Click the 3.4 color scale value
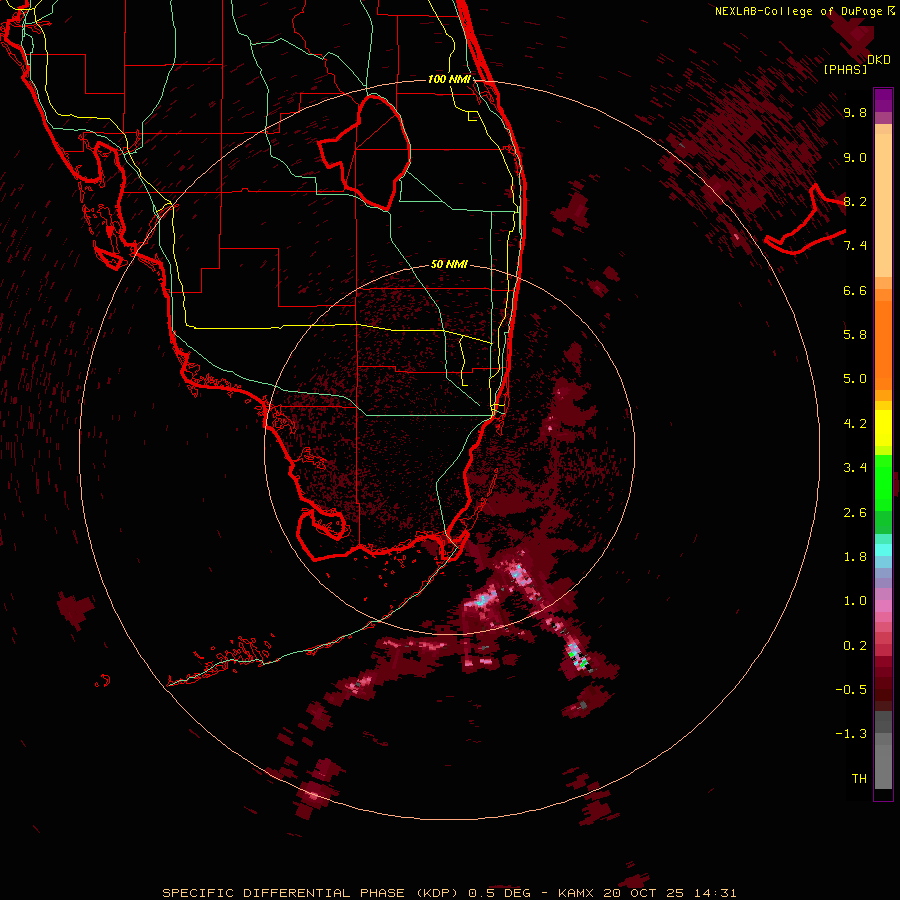This screenshot has height=900, width=900. (855, 468)
